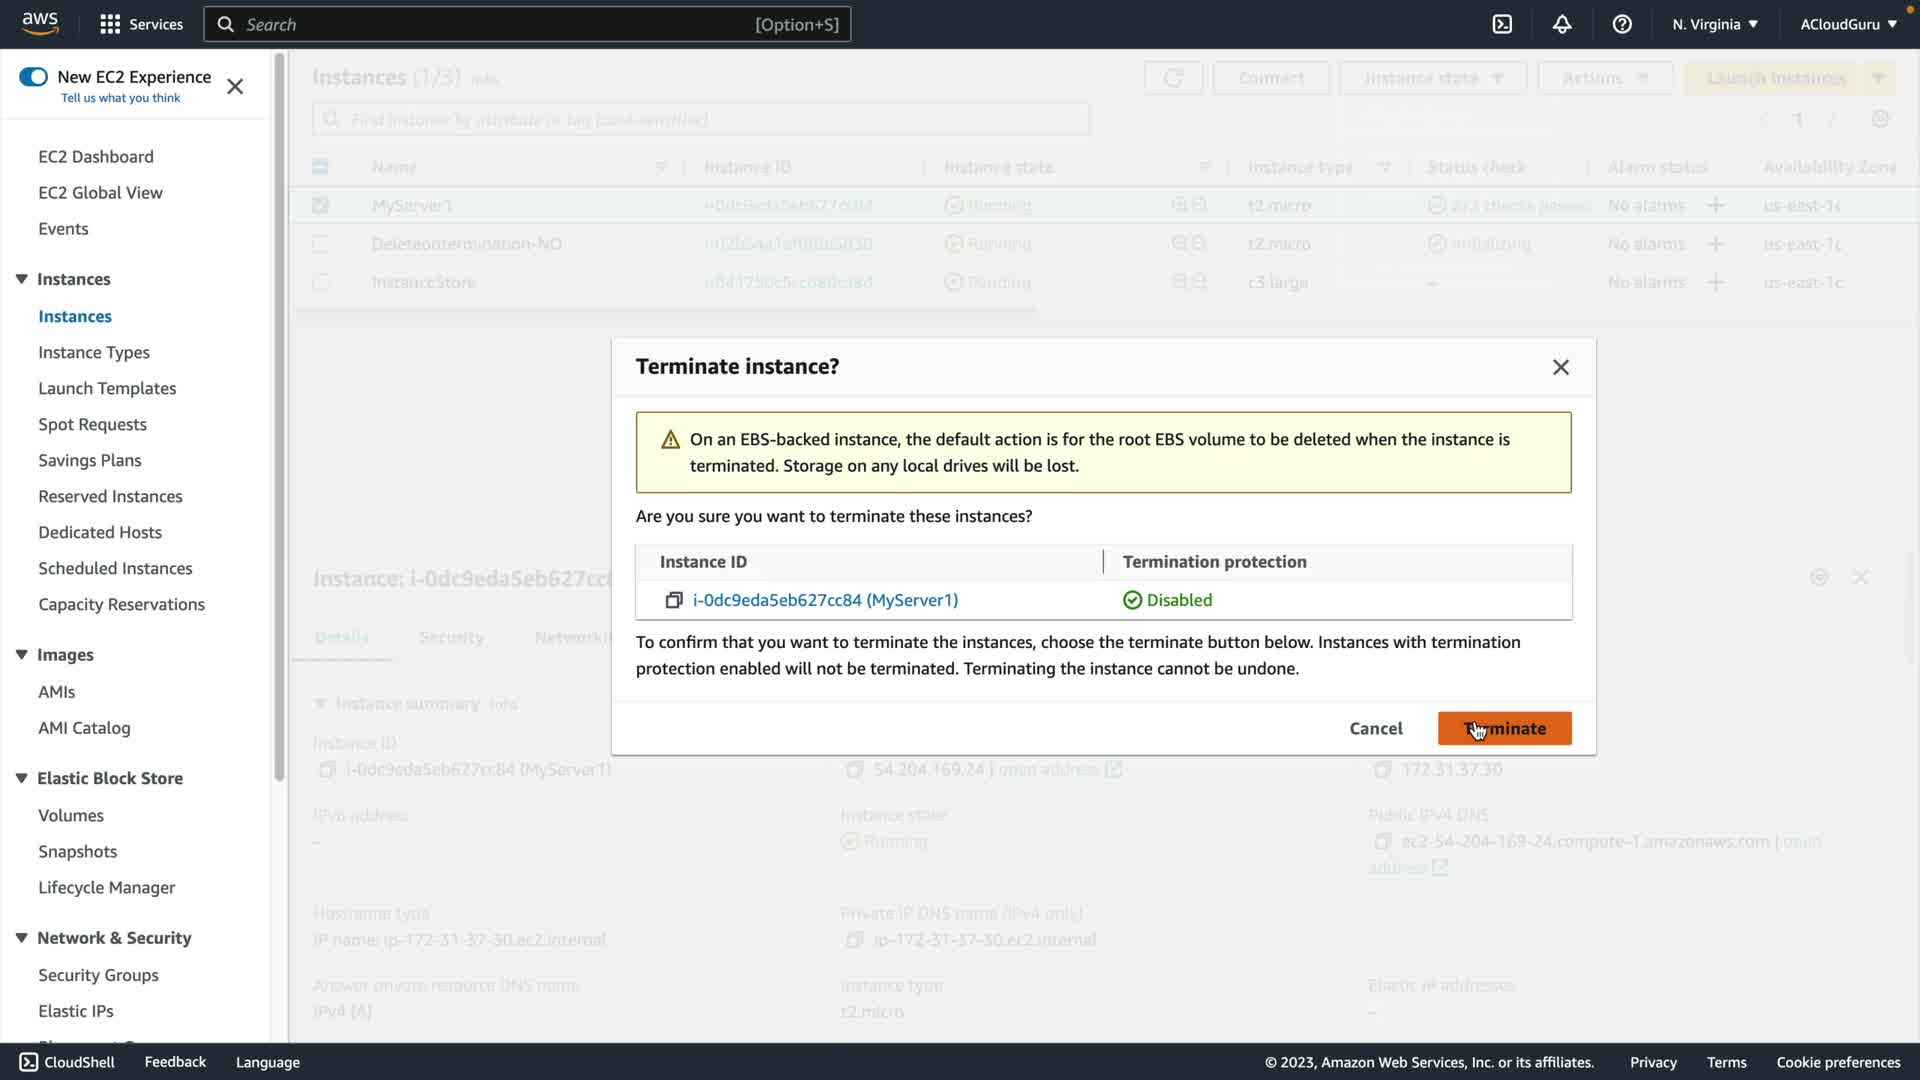1920x1080 pixels.
Task: Copy the instance ID in the dialog
Action: click(674, 600)
